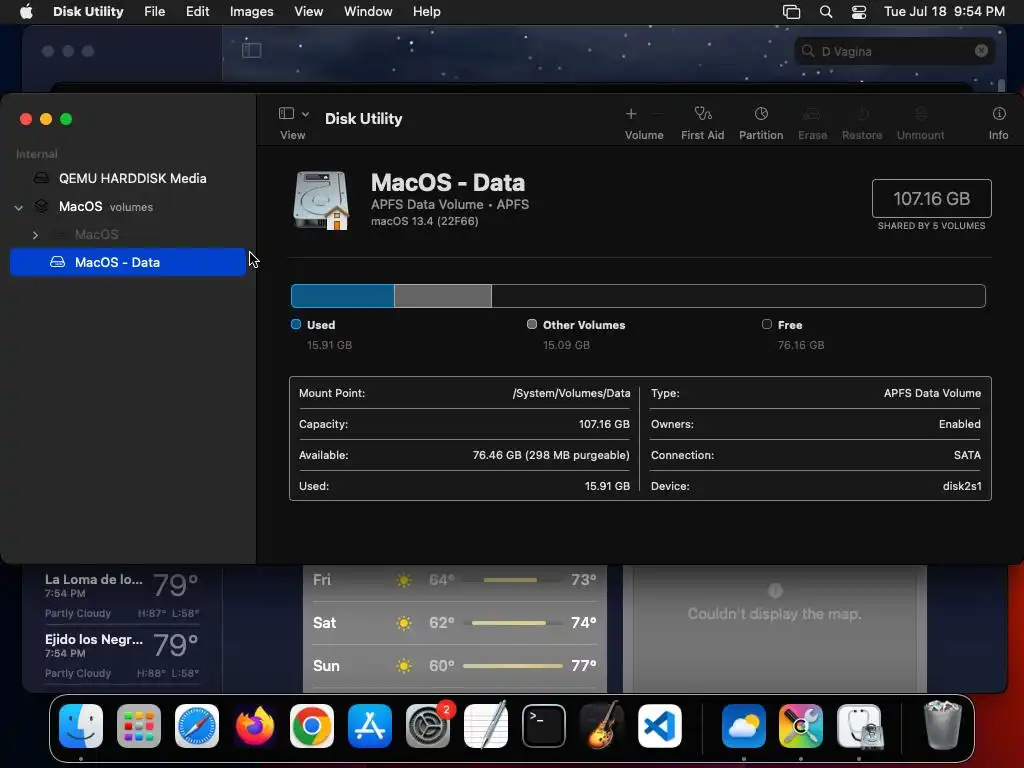Launch Firefox from the Dock
The height and width of the screenshot is (768, 1024).
pyautogui.click(x=254, y=726)
